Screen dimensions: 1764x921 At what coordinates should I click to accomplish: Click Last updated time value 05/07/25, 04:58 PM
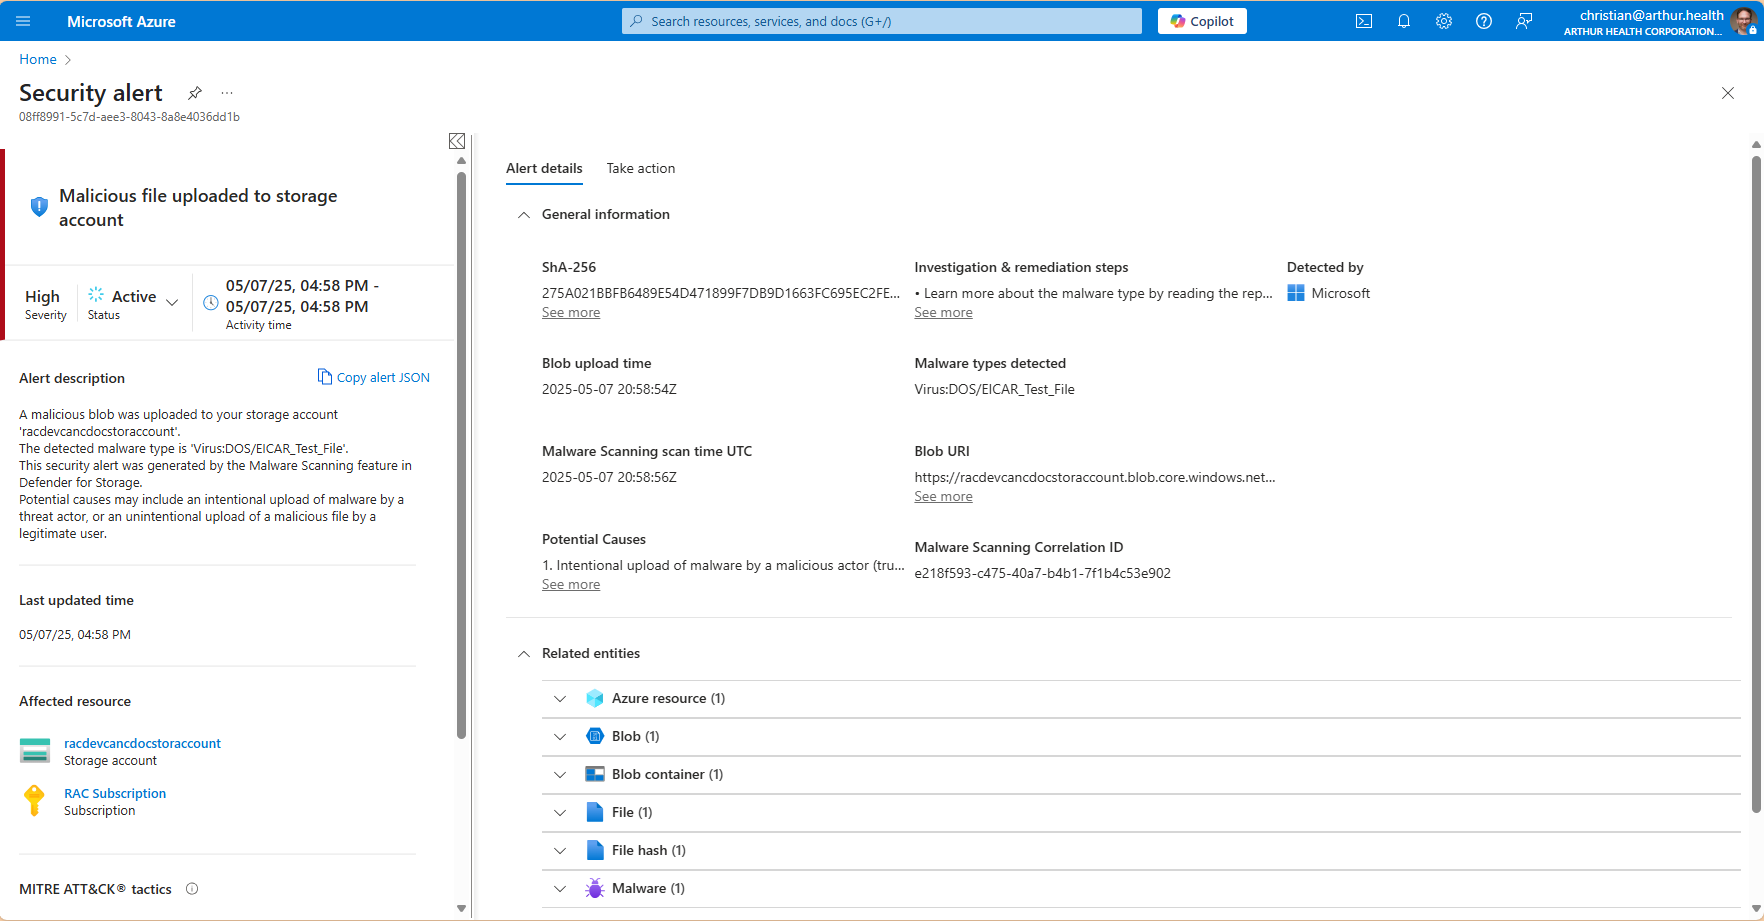(75, 634)
